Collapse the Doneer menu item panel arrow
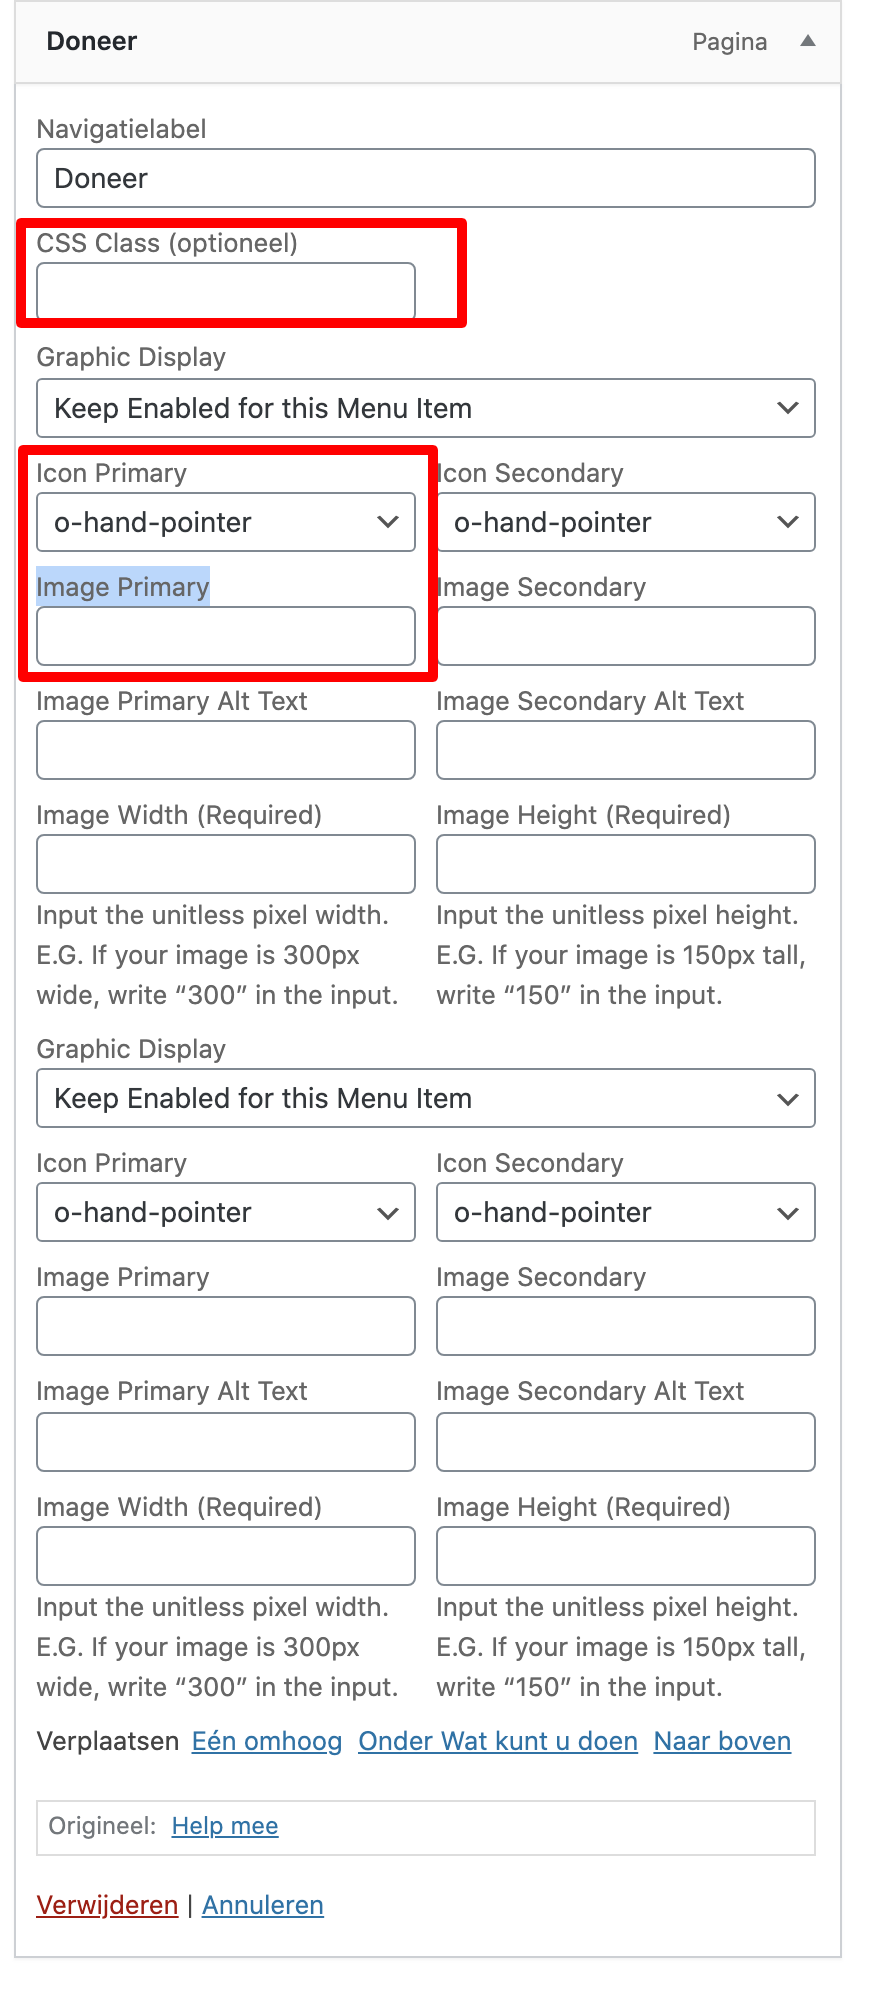 pos(808,41)
